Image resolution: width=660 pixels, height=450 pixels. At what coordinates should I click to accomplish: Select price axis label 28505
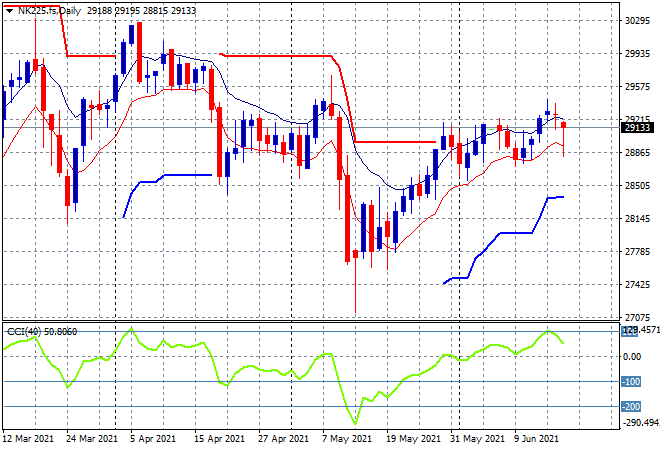[637, 185]
